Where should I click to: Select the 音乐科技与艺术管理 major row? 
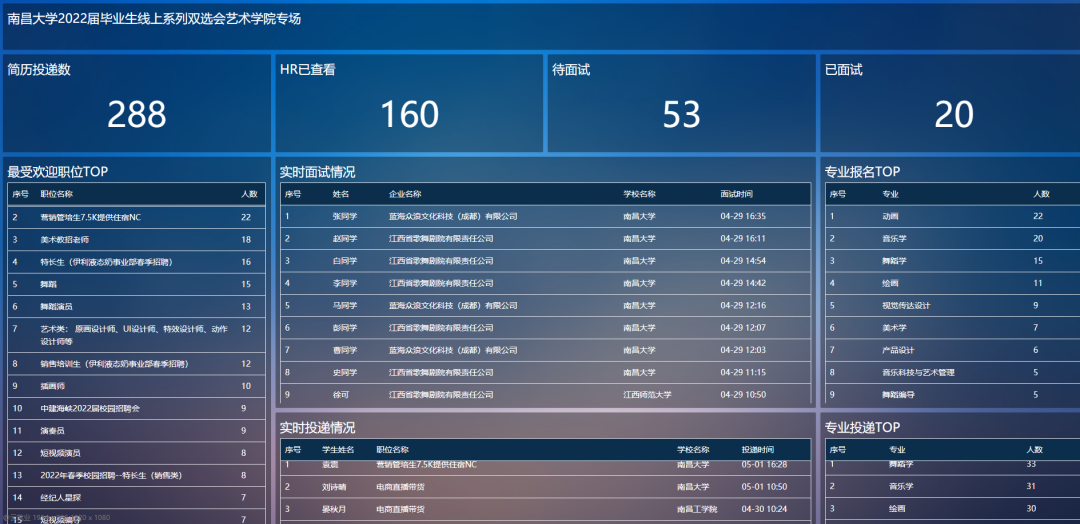click(918, 373)
